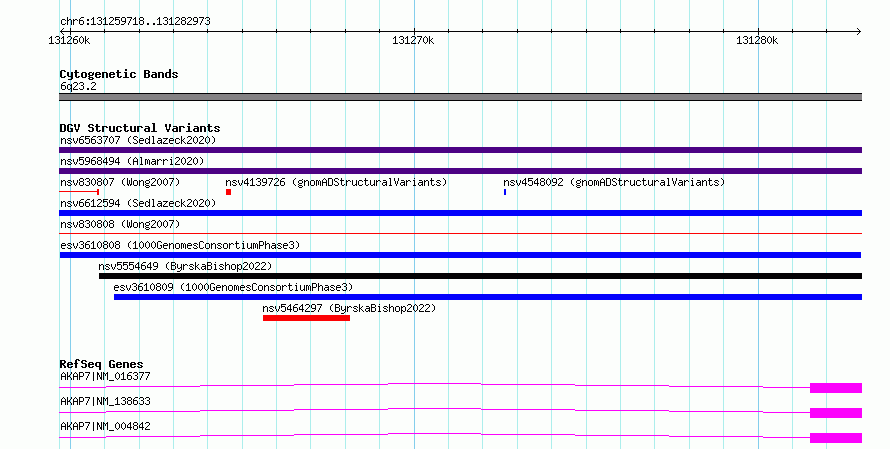
Task: Click the chr6:131259718..131282973 coordinate label
Action: click(135, 21)
